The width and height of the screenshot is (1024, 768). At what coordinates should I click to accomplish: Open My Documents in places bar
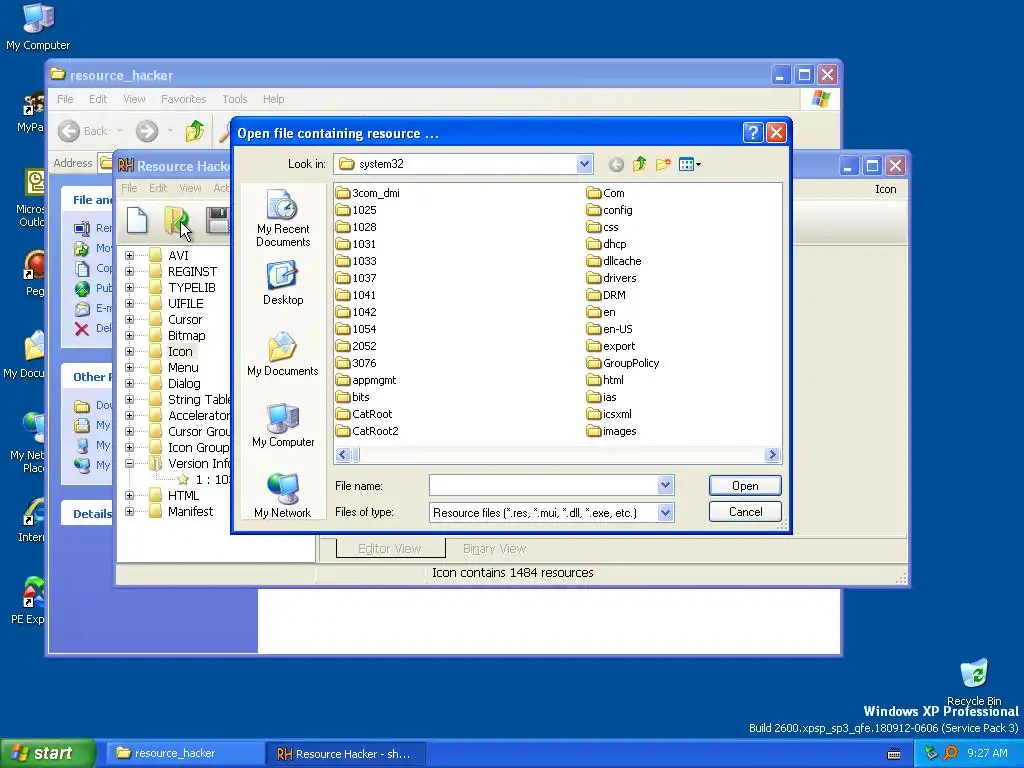[x=283, y=355]
